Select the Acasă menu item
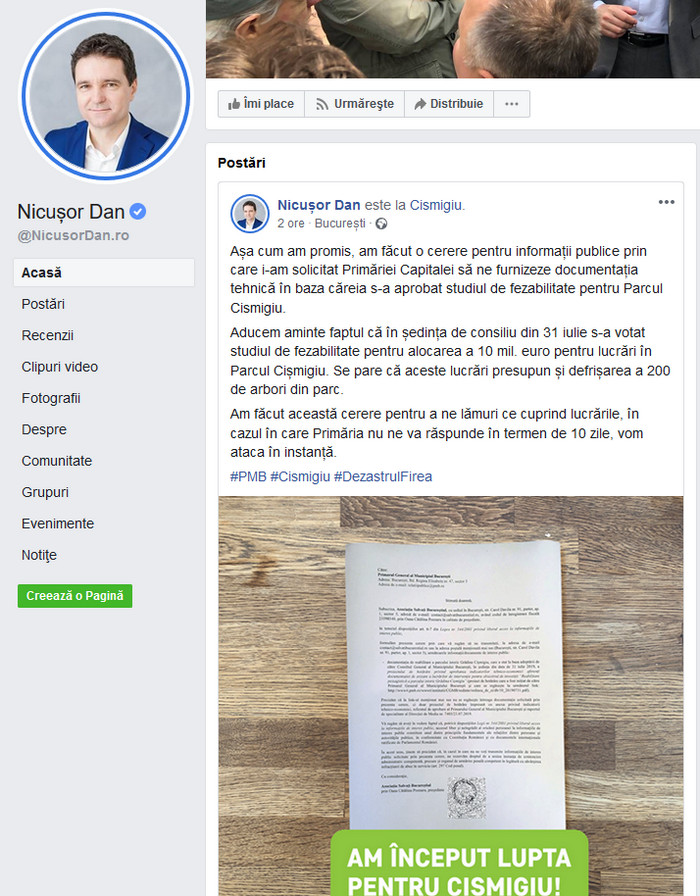This screenshot has width=700, height=896. [x=103, y=273]
